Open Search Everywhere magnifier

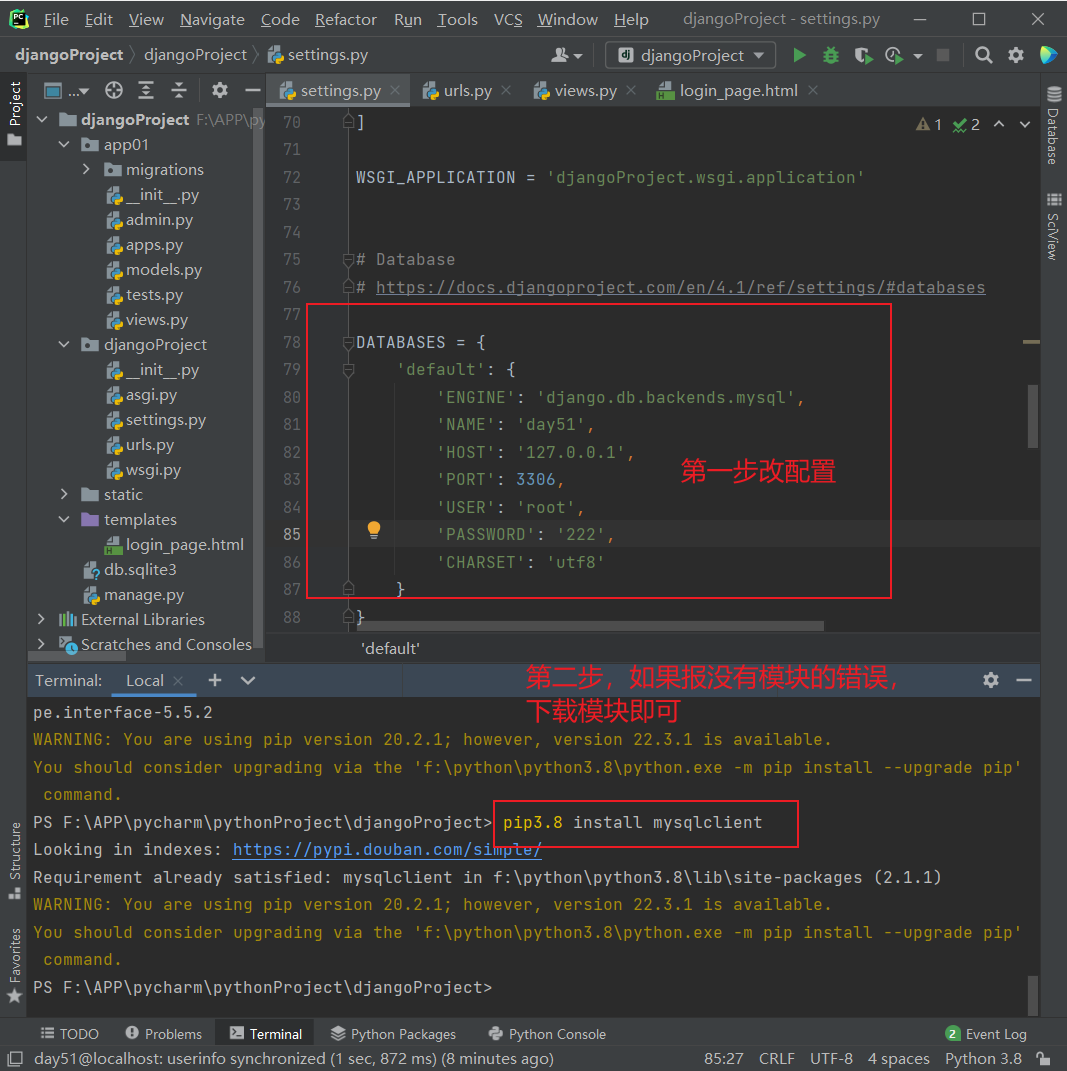pos(983,55)
